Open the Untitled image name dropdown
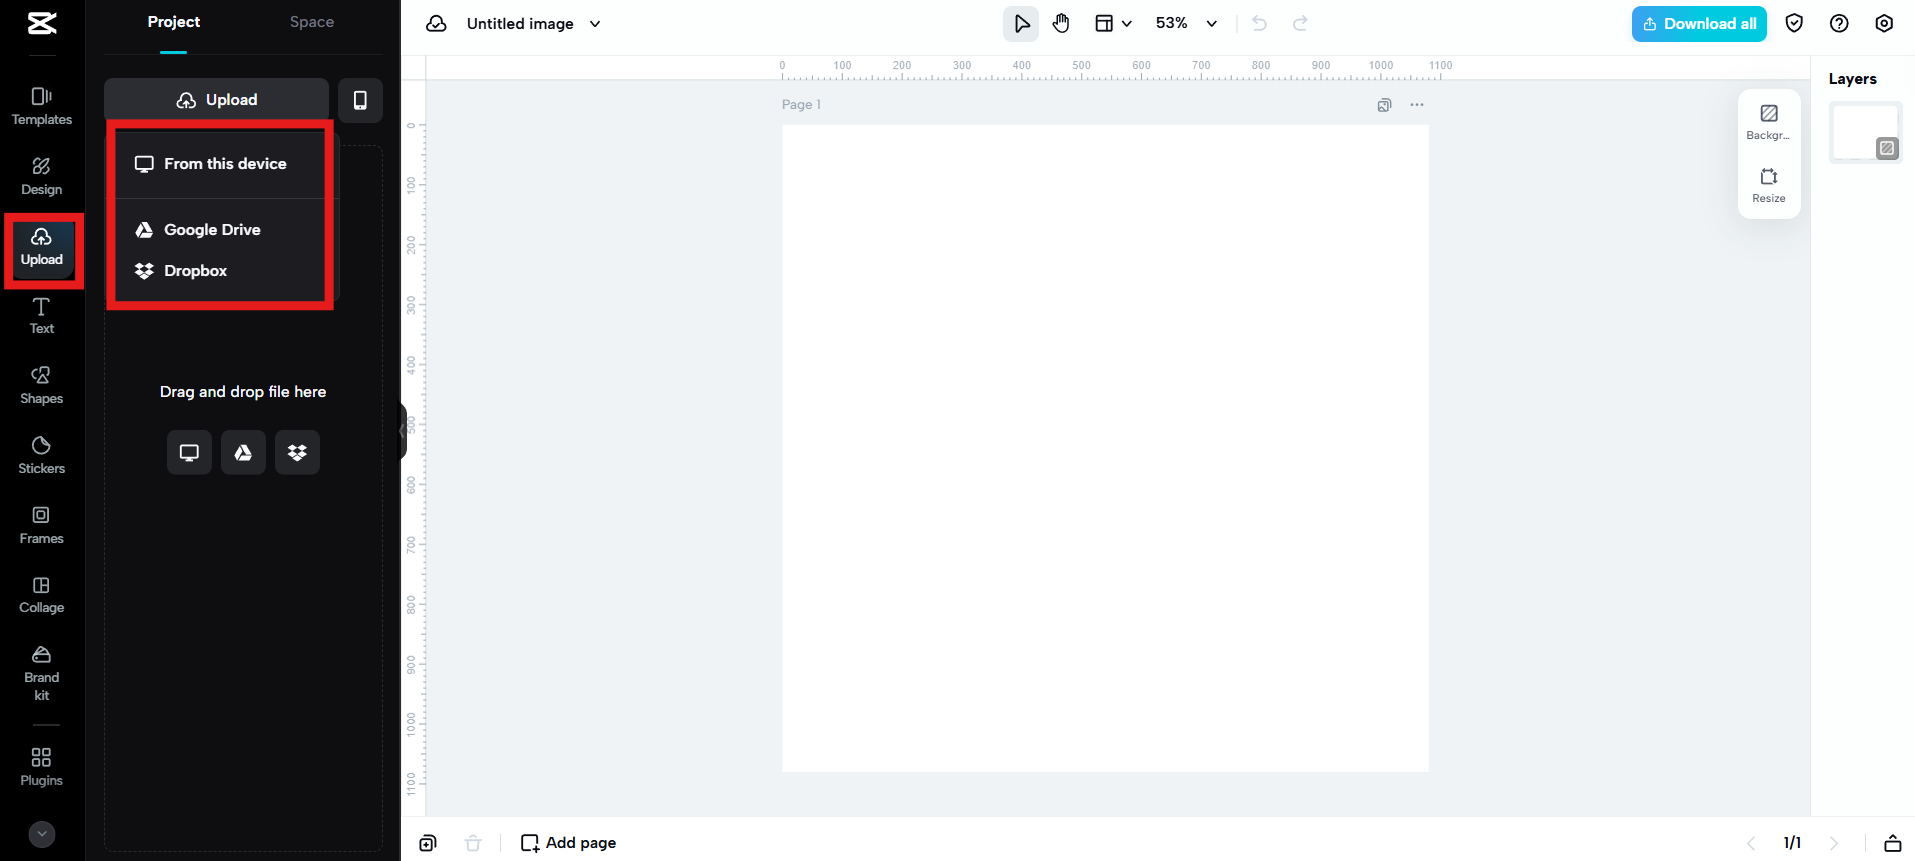The image size is (1915, 861). click(595, 24)
